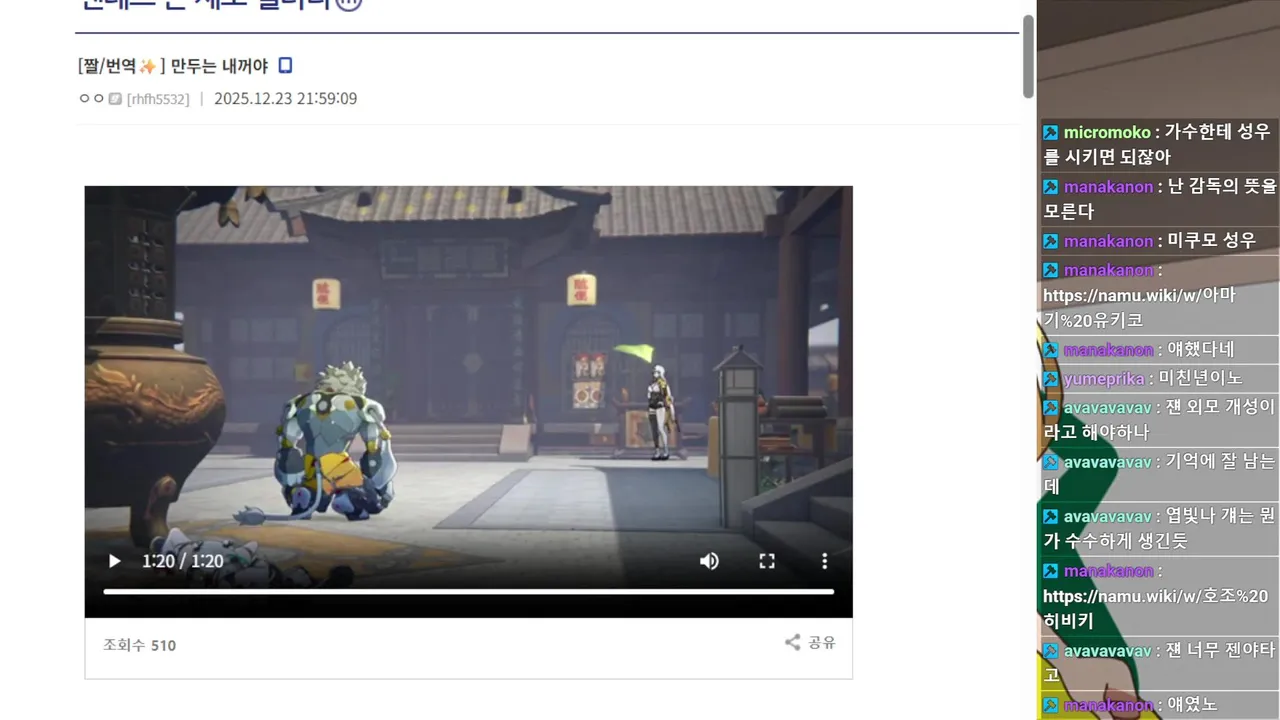Viewport: 1280px width, 720px height.
Task: Mute the video using the speaker icon
Action: click(709, 561)
